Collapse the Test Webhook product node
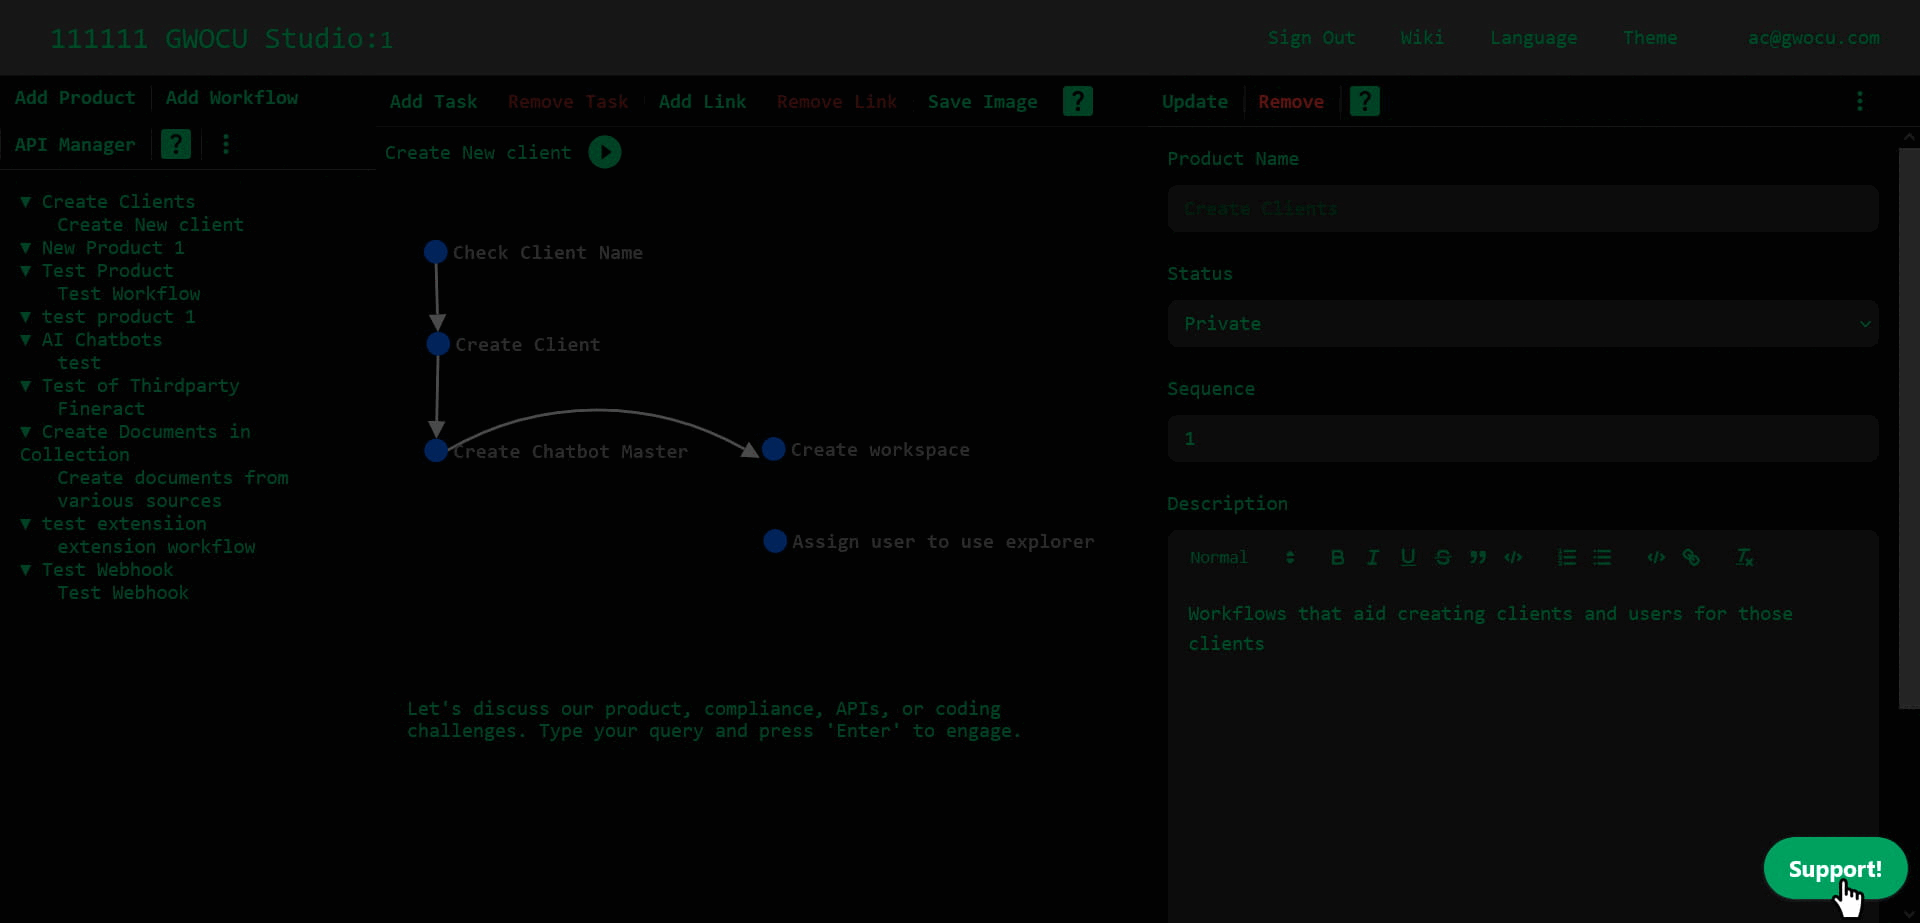 coord(26,570)
